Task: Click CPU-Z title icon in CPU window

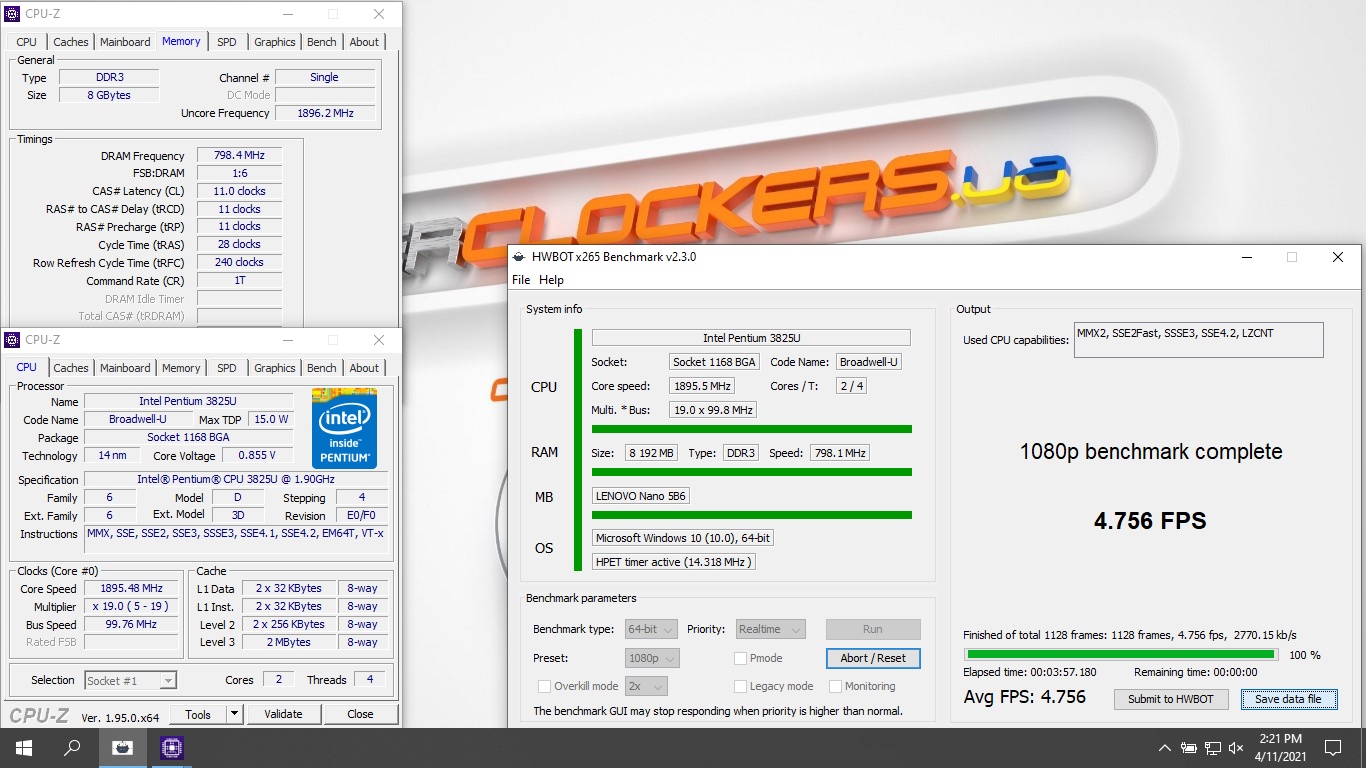Action: pyautogui.click(x=13, y=340)
